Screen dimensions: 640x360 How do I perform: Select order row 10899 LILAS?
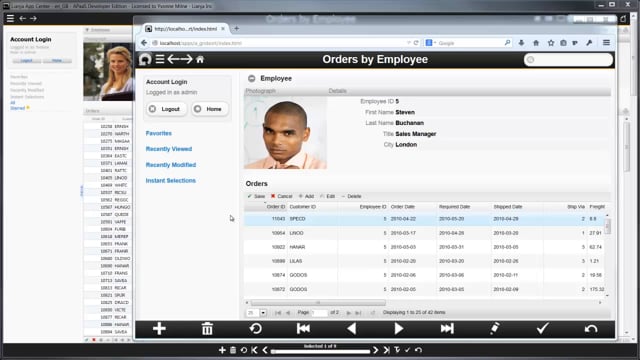[x=424, y=261]
